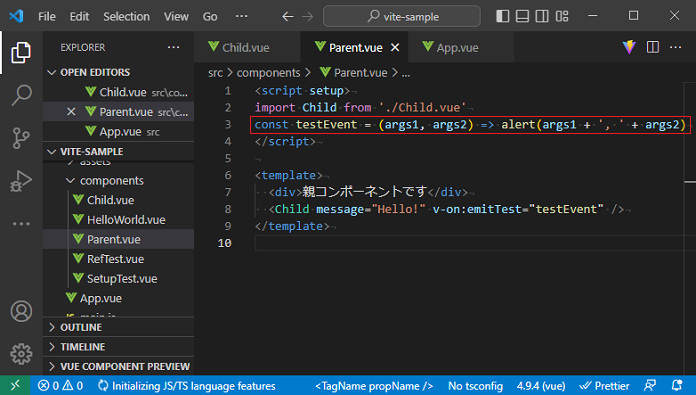Image resolution: width=696 pixels, height=395 pixels.
Task: Select Child.vue in Open Editors
Action: (119, 92)
